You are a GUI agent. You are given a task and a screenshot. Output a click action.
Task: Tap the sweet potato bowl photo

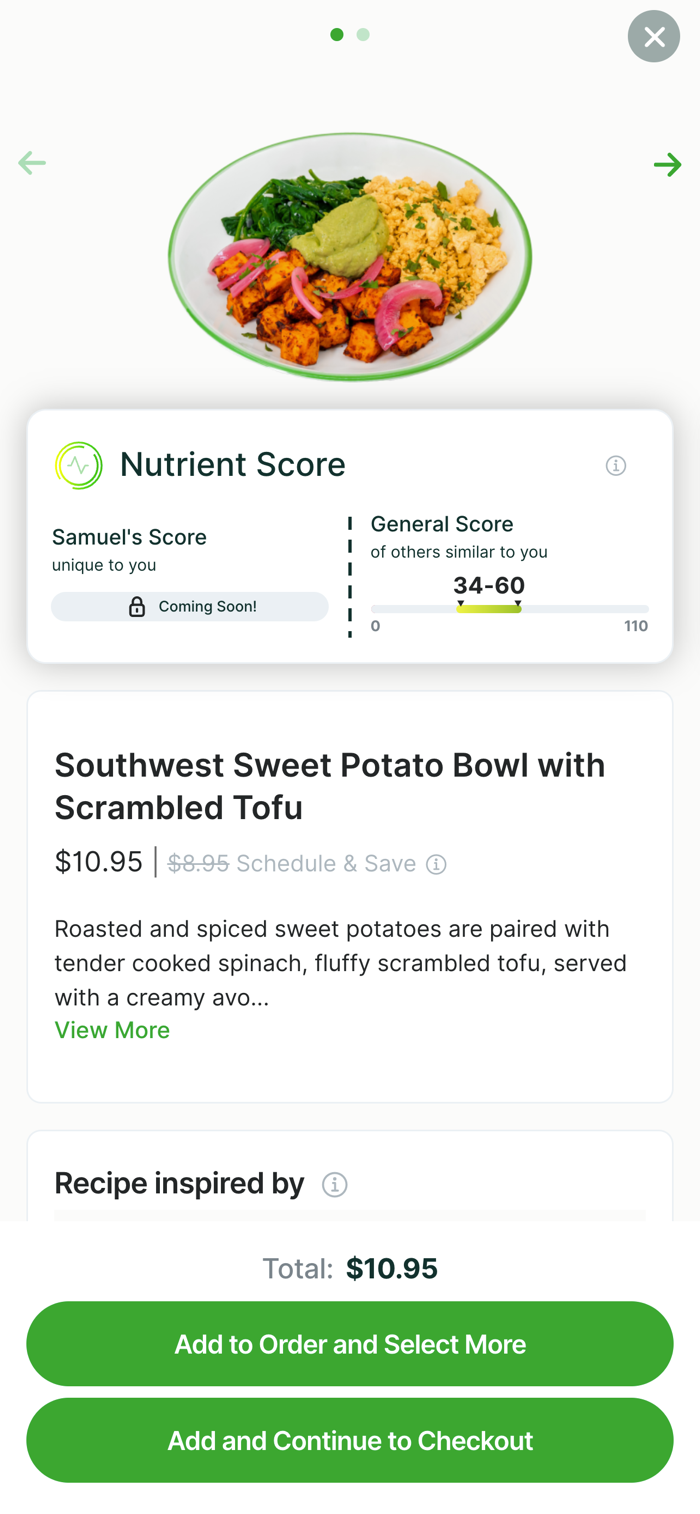click(x=350, y=258)
